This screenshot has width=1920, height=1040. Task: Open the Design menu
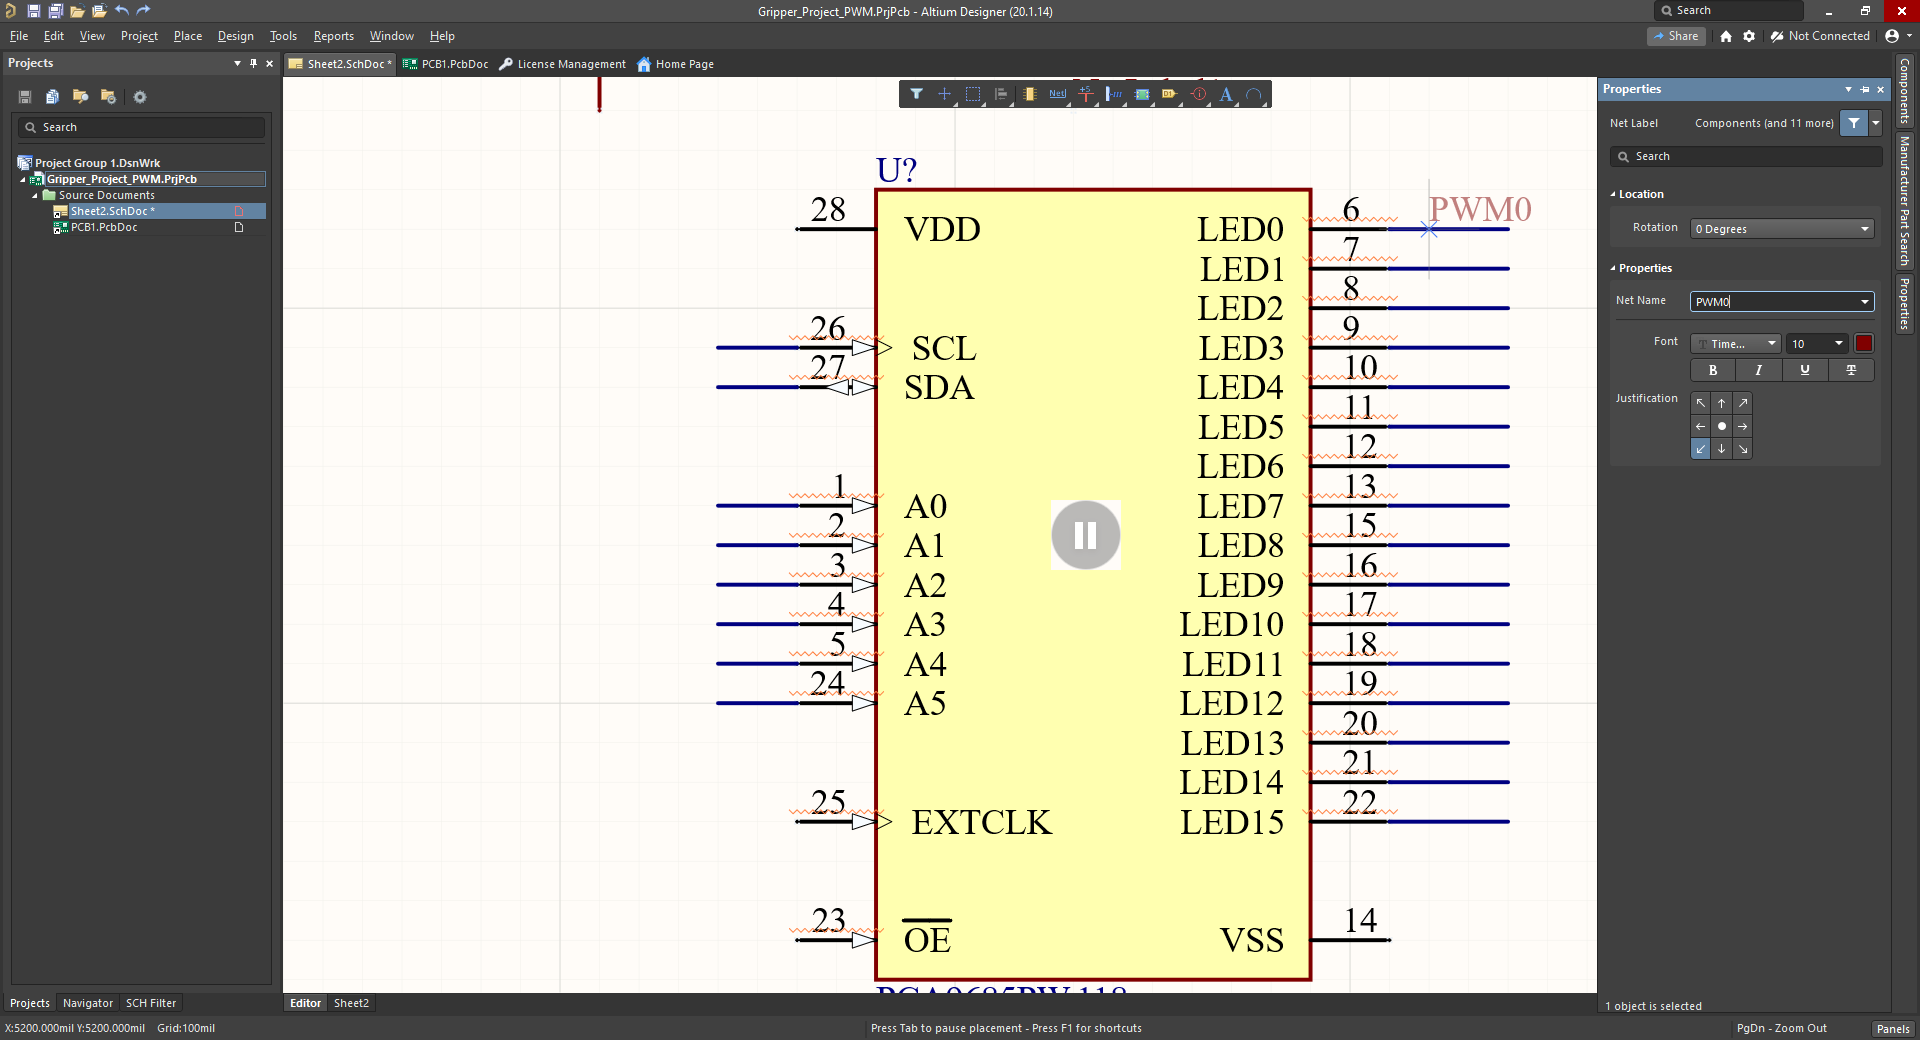pyautogui.click(x=236, y=36)
